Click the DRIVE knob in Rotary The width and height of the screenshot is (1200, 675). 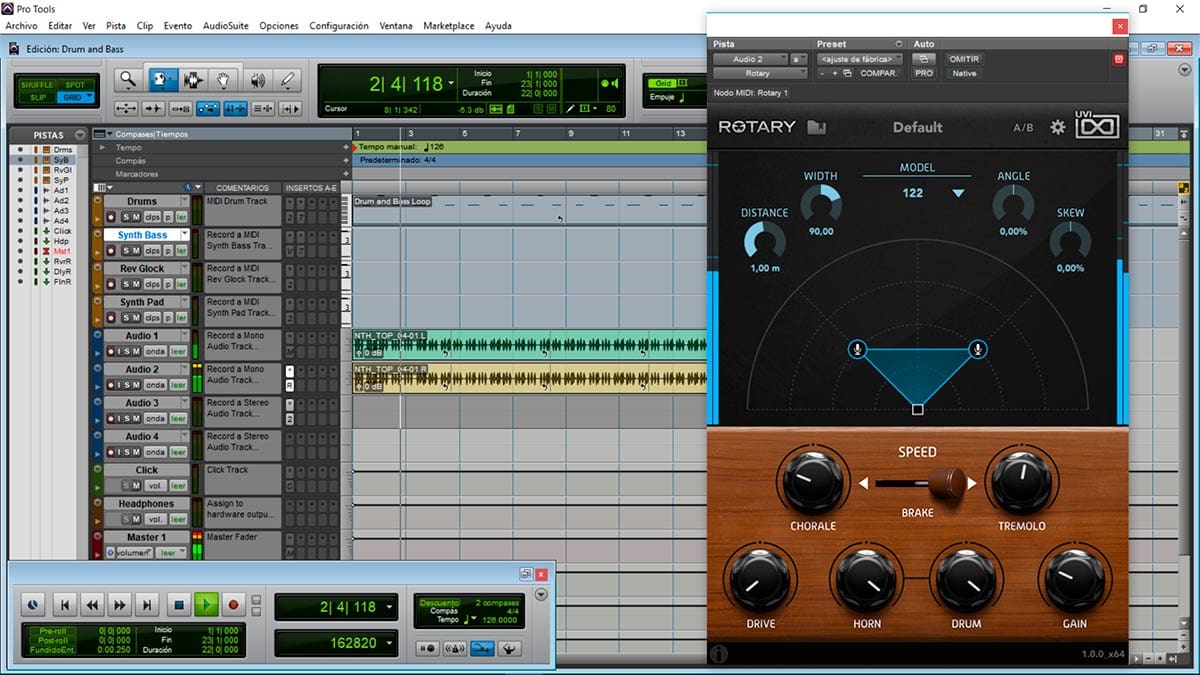click(x=759, y=579)
